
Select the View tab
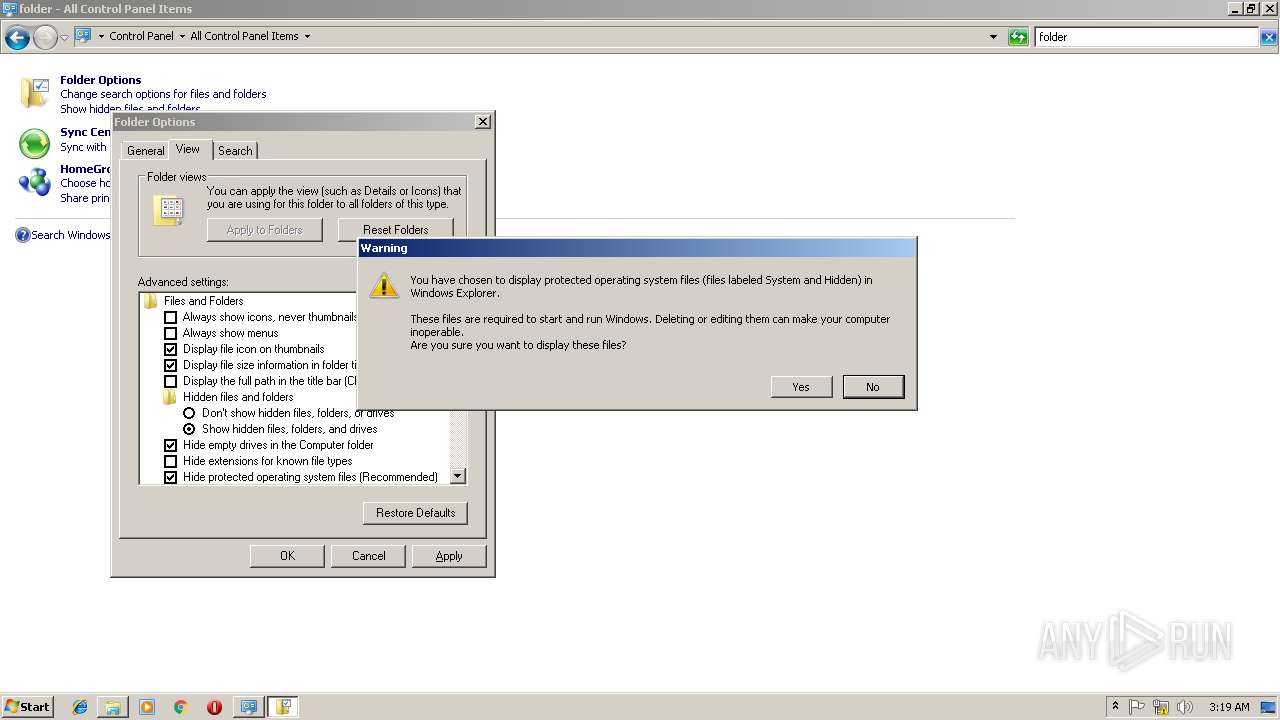point(188,149)
